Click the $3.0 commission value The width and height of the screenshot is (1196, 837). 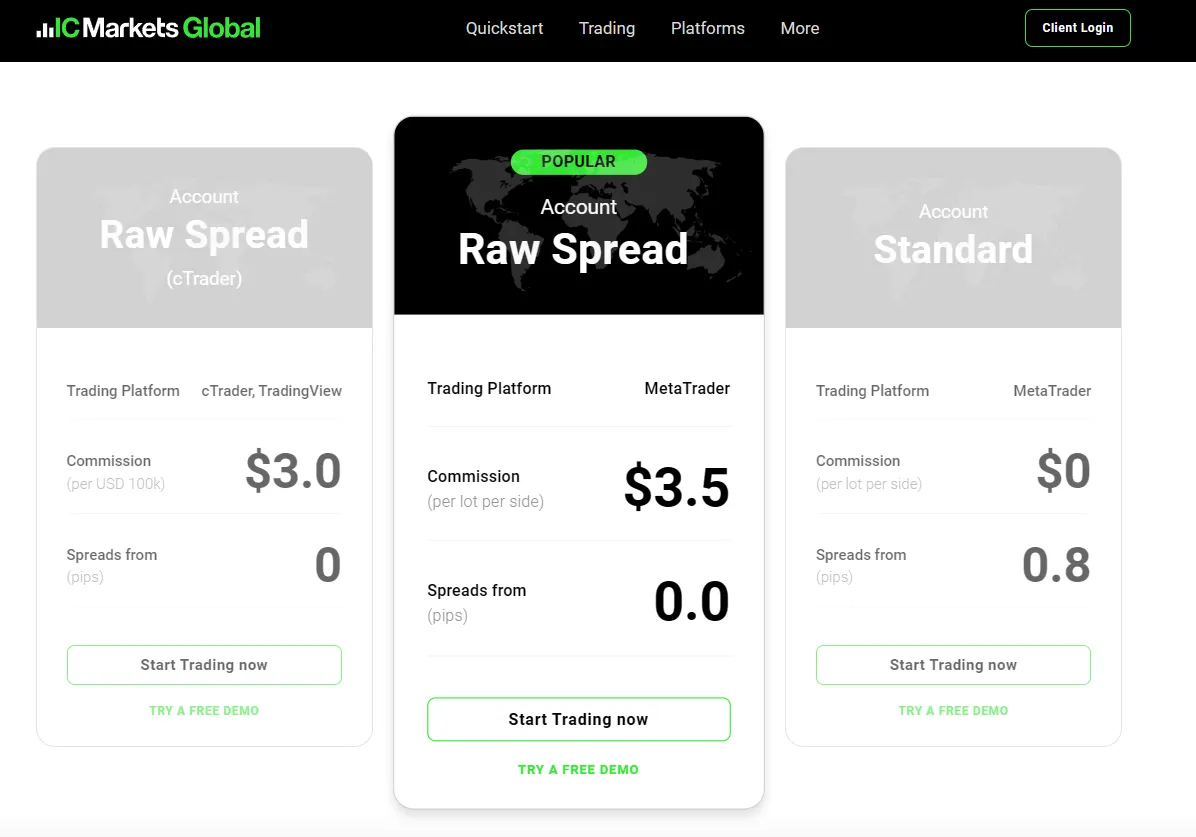tap(293, 471)
